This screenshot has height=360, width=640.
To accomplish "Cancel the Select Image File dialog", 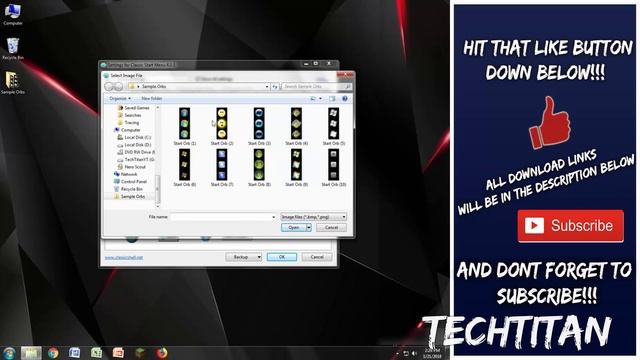I will point(331,227).
